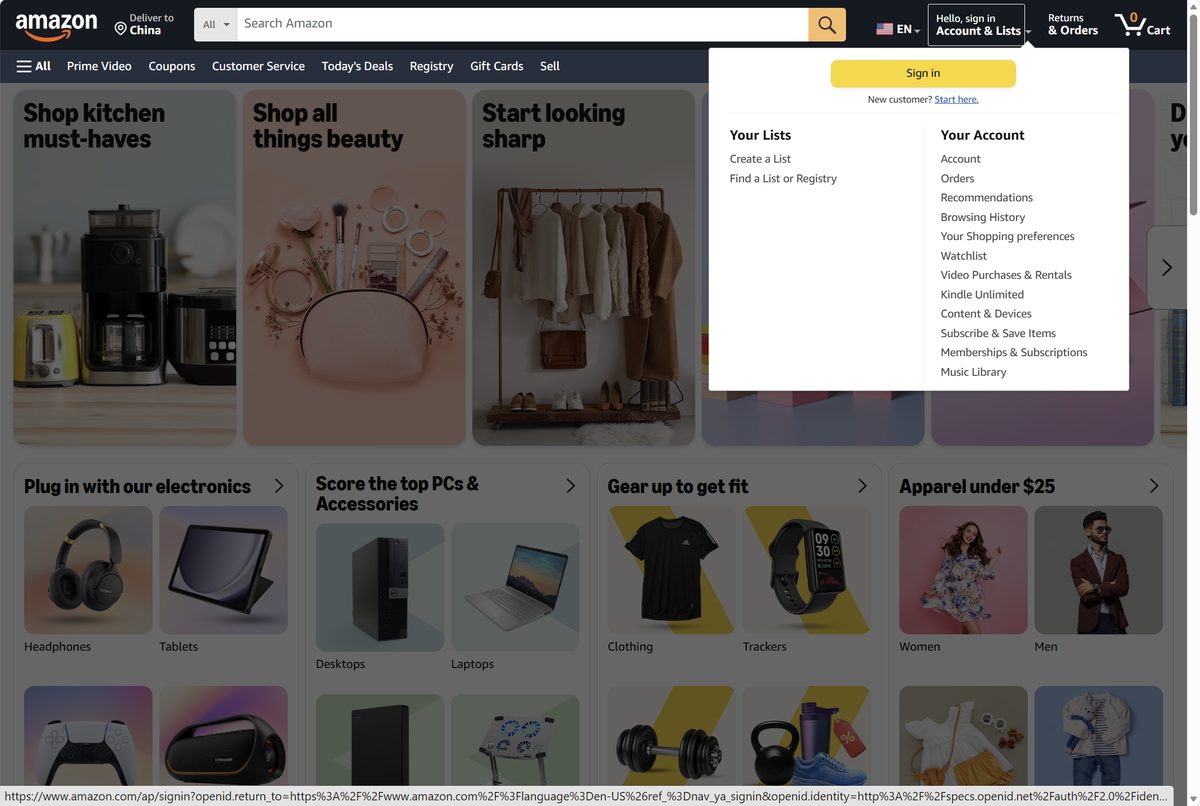Go to Prime Video

[x=99, y=66]
